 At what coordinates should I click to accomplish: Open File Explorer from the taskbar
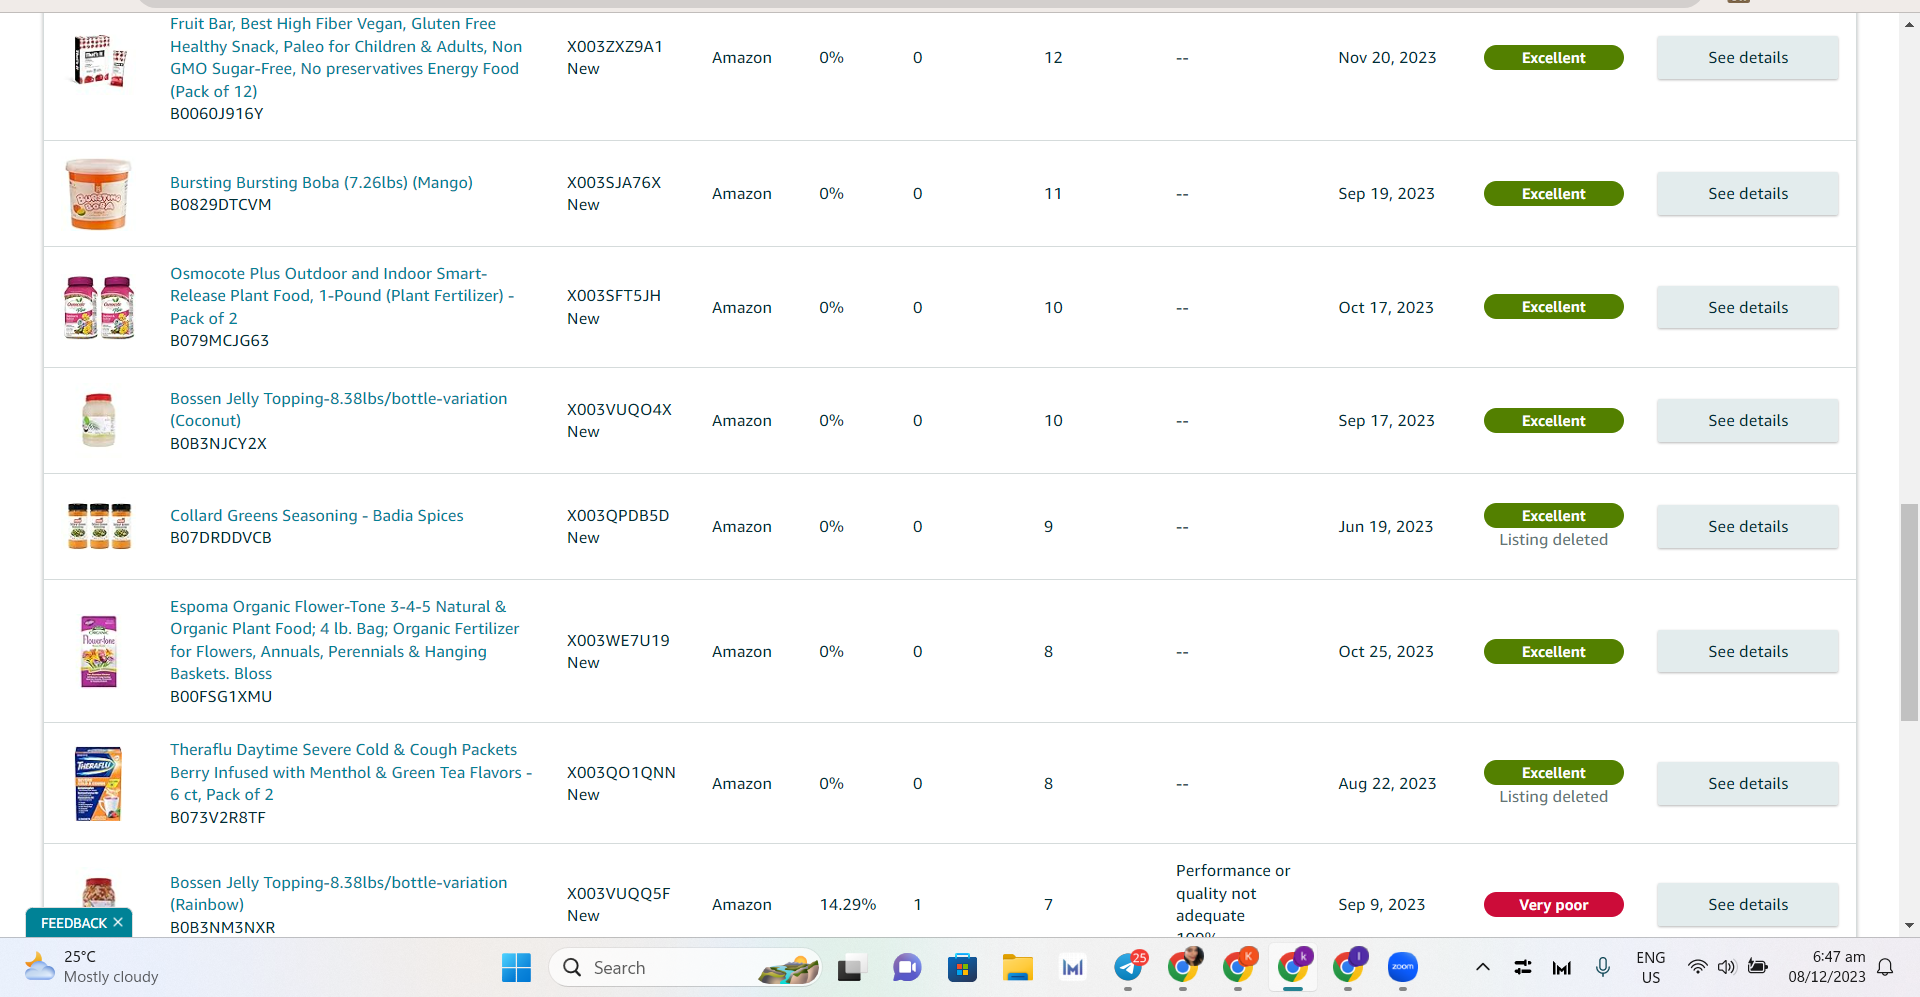[1017, 967]
